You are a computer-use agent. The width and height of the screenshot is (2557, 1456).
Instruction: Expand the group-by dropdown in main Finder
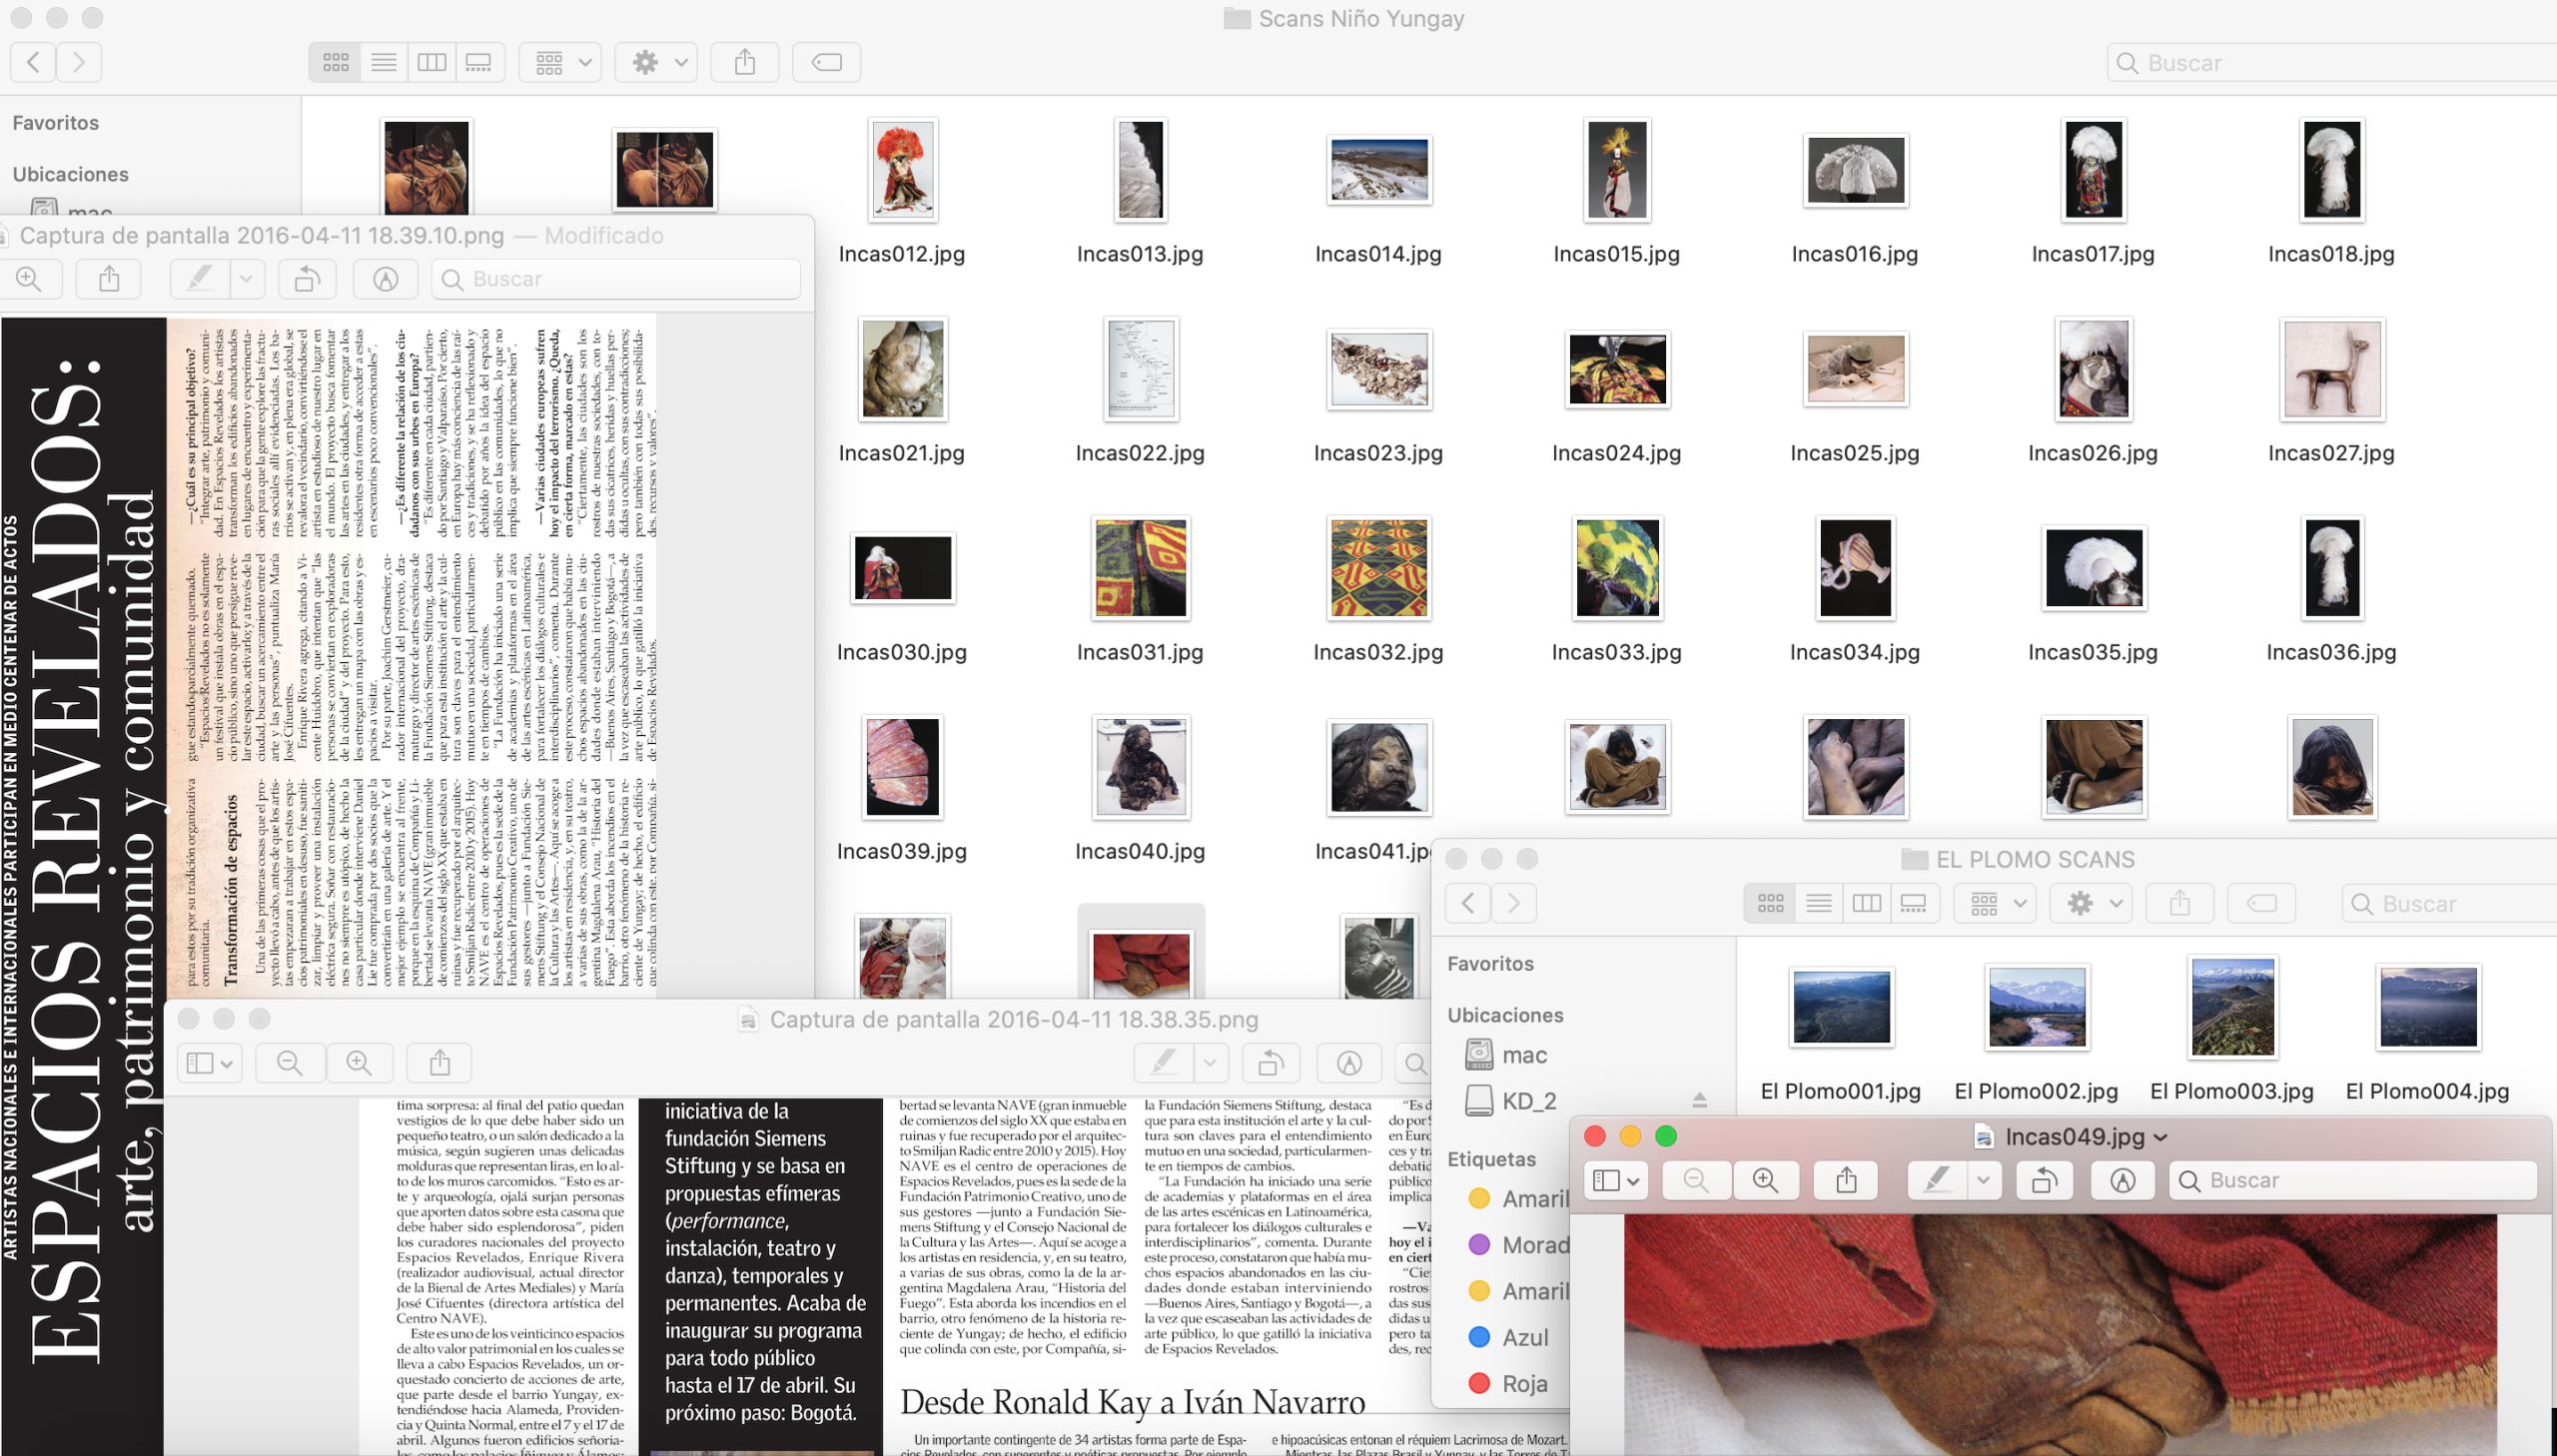click(x=560, y=63)
